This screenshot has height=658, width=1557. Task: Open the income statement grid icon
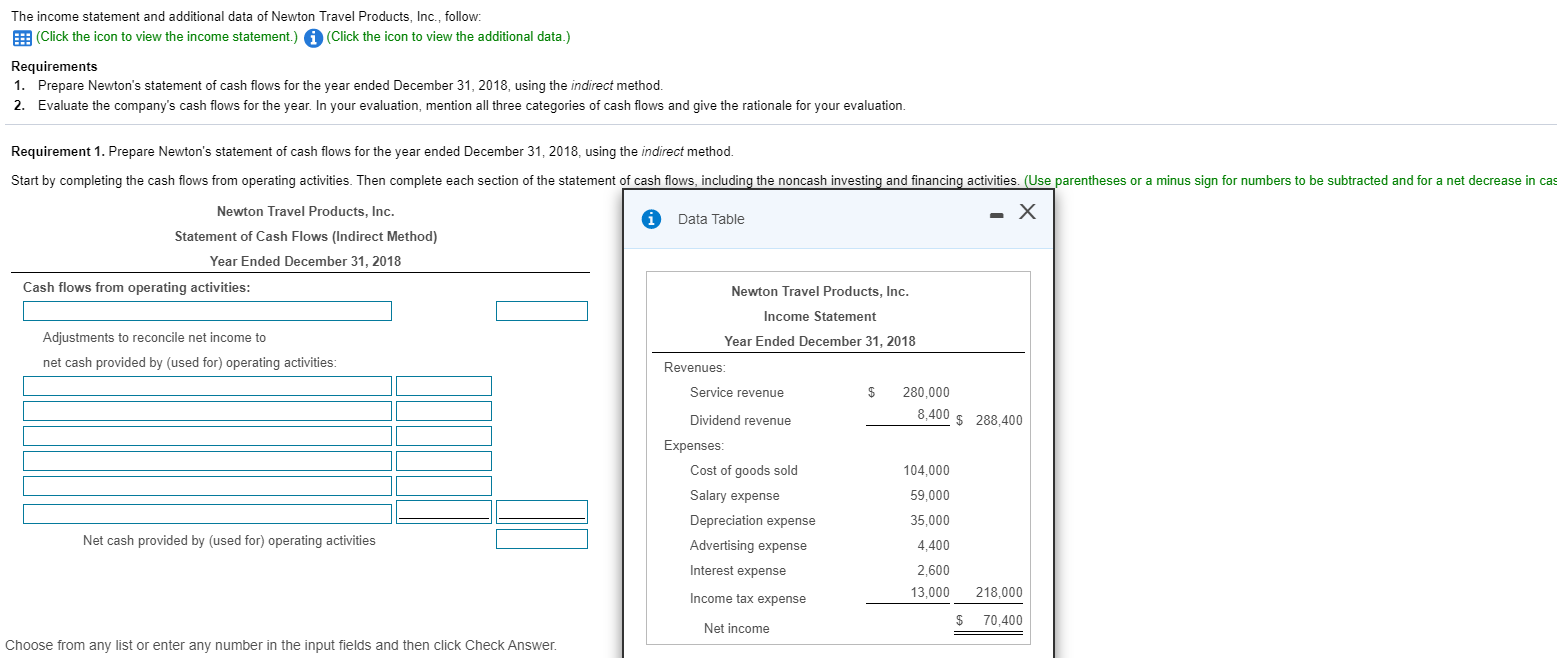coord(22,38)
